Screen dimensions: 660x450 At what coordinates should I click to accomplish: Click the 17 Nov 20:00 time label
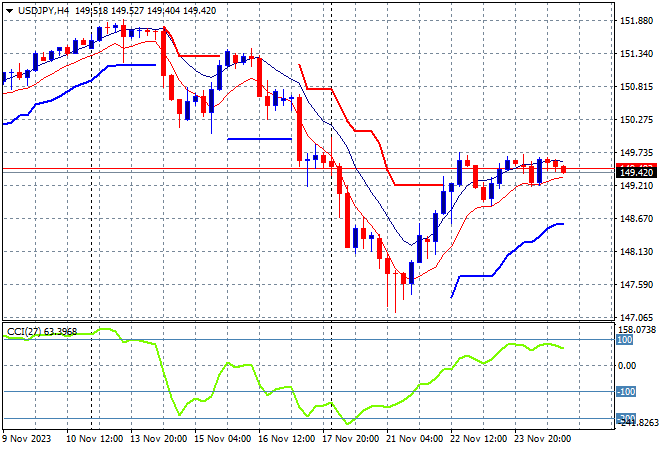[x=351, y=439]
